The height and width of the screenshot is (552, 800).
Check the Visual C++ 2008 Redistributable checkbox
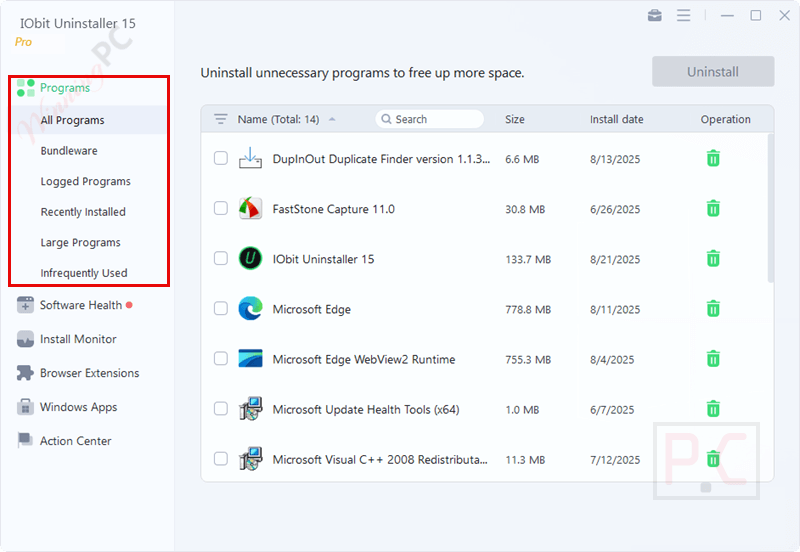[x=221, y=459]
